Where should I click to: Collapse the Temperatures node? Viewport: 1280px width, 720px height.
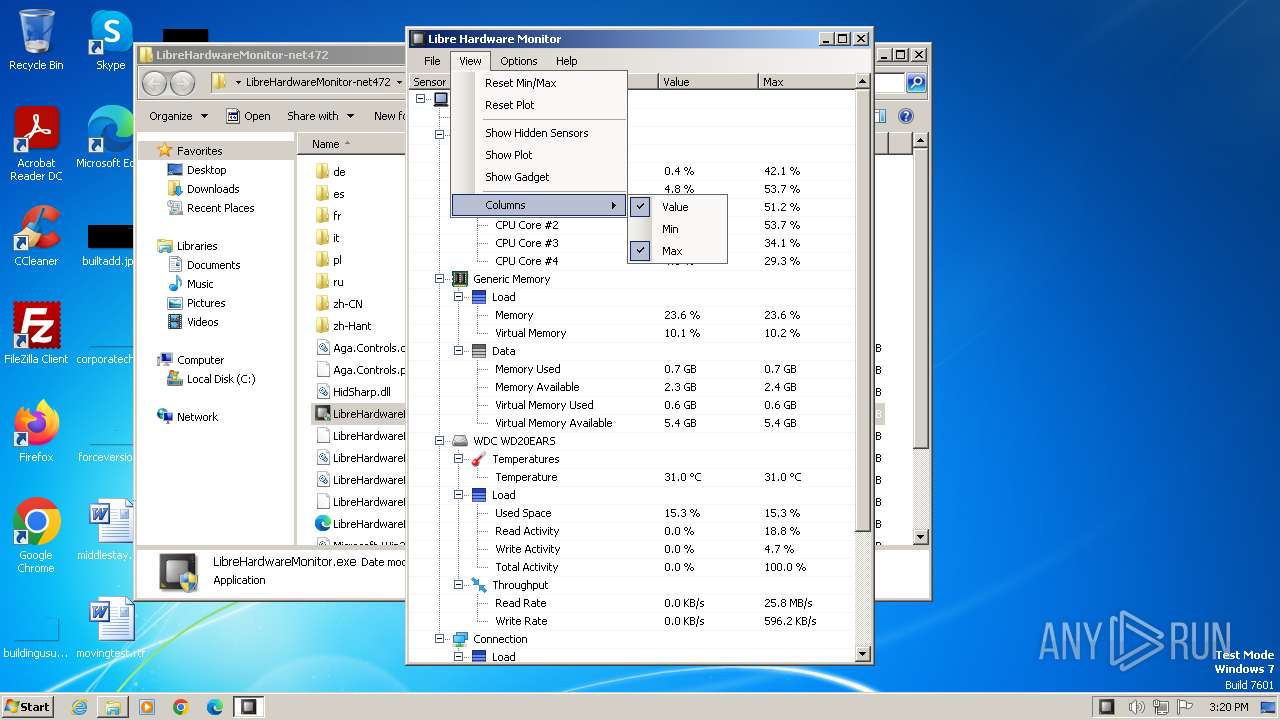pos(457,459)
